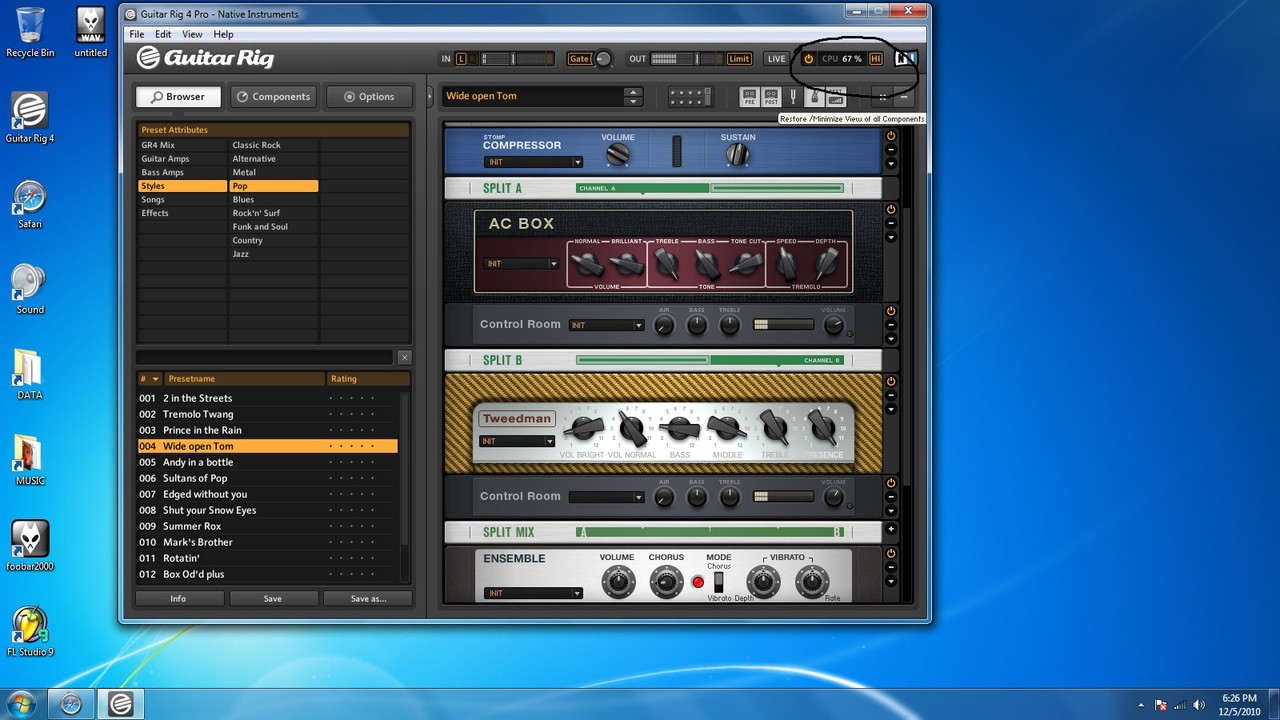Open the View menu

tap(192, 34)
